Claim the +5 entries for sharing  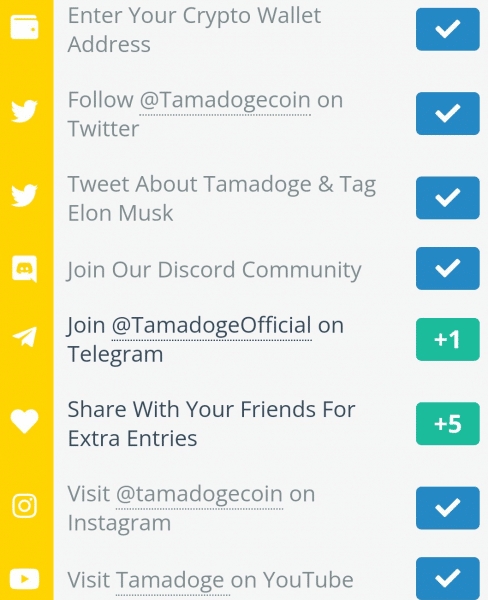[x=448, y=424]
